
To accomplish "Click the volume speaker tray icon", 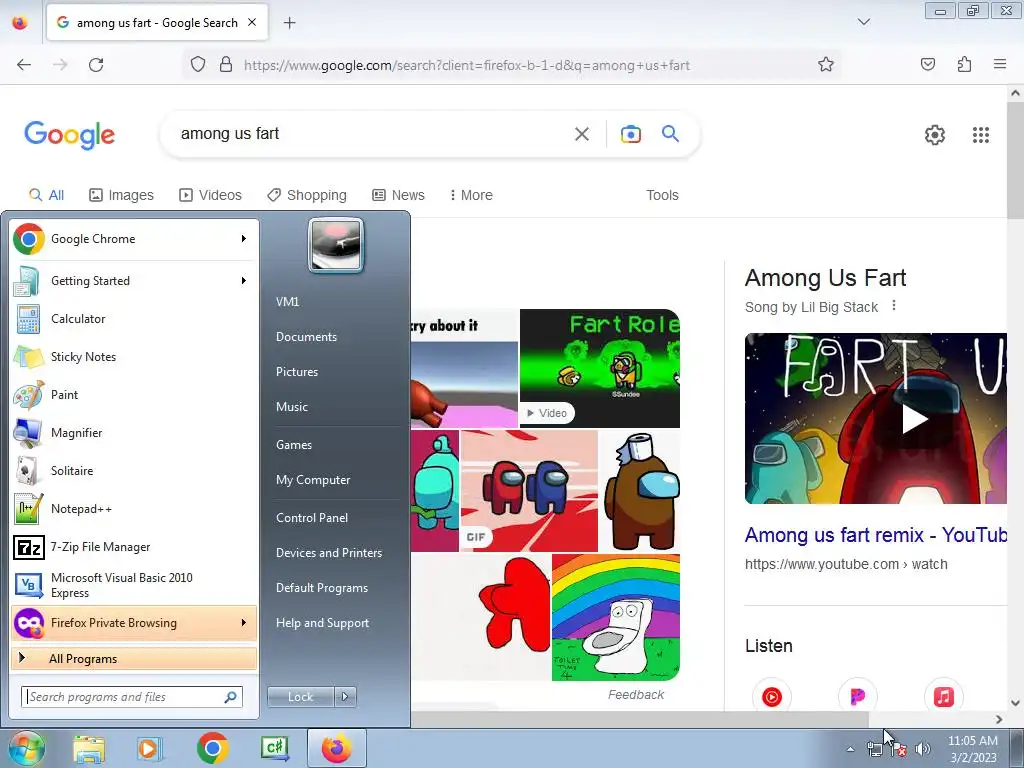I will pos(922,749).
